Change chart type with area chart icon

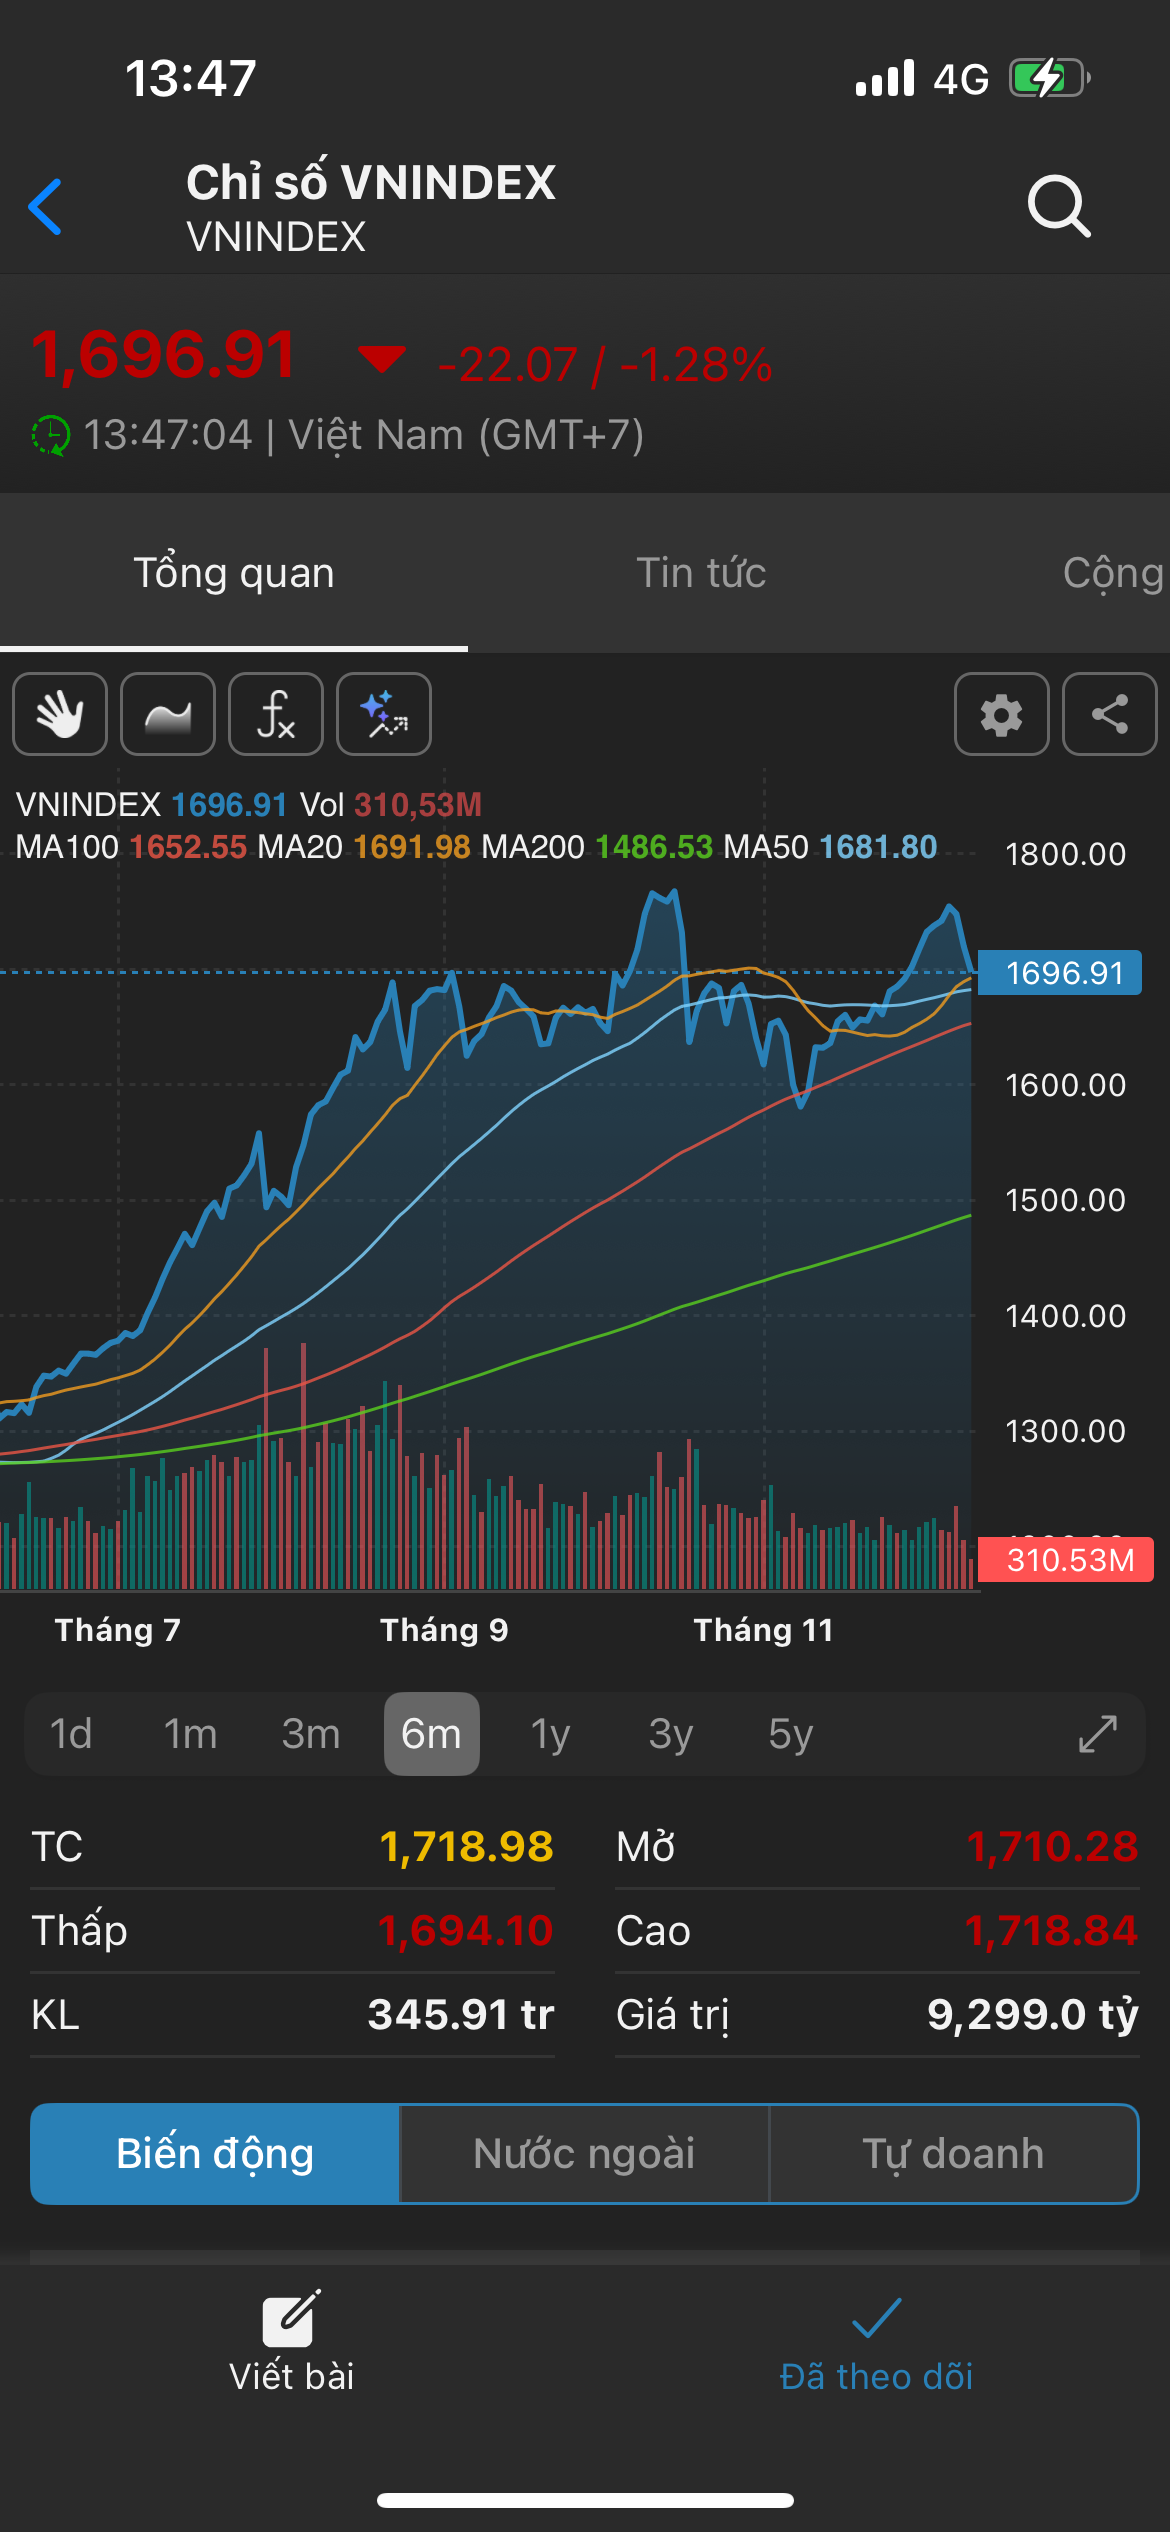pos(168,714)
